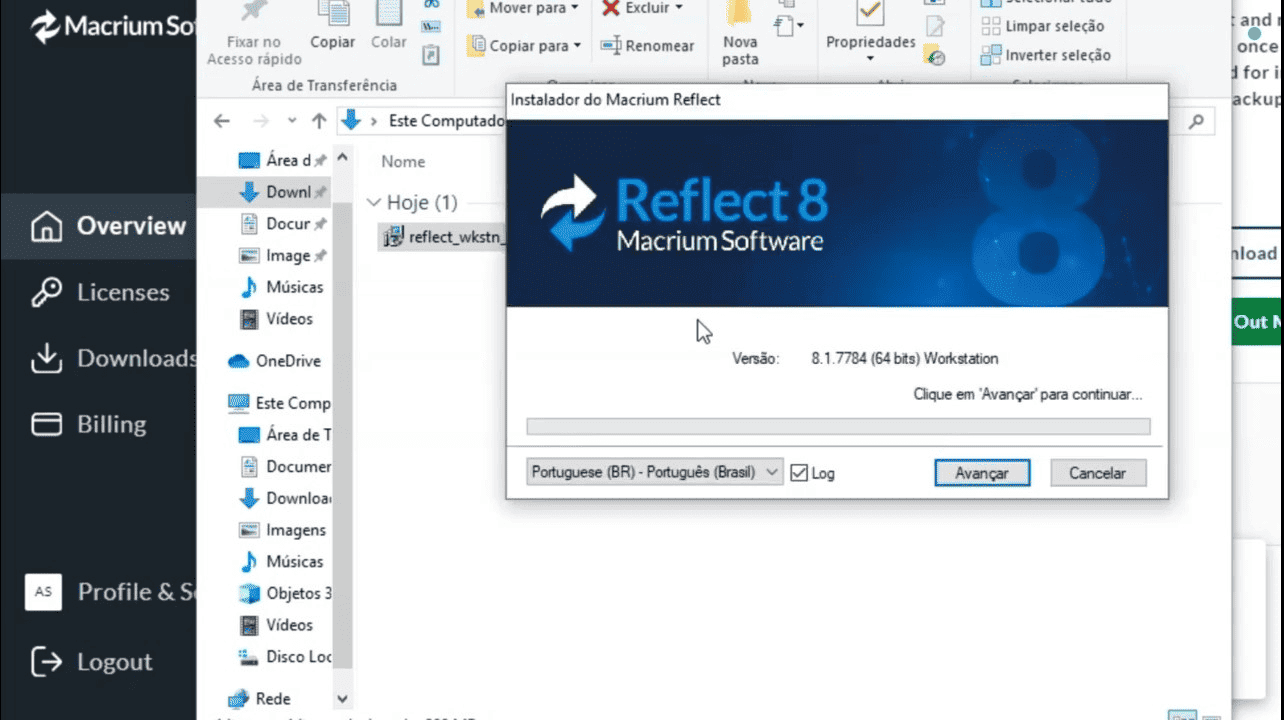
Task: Select OneDrive in navigation pane
Action: [275, 361]
